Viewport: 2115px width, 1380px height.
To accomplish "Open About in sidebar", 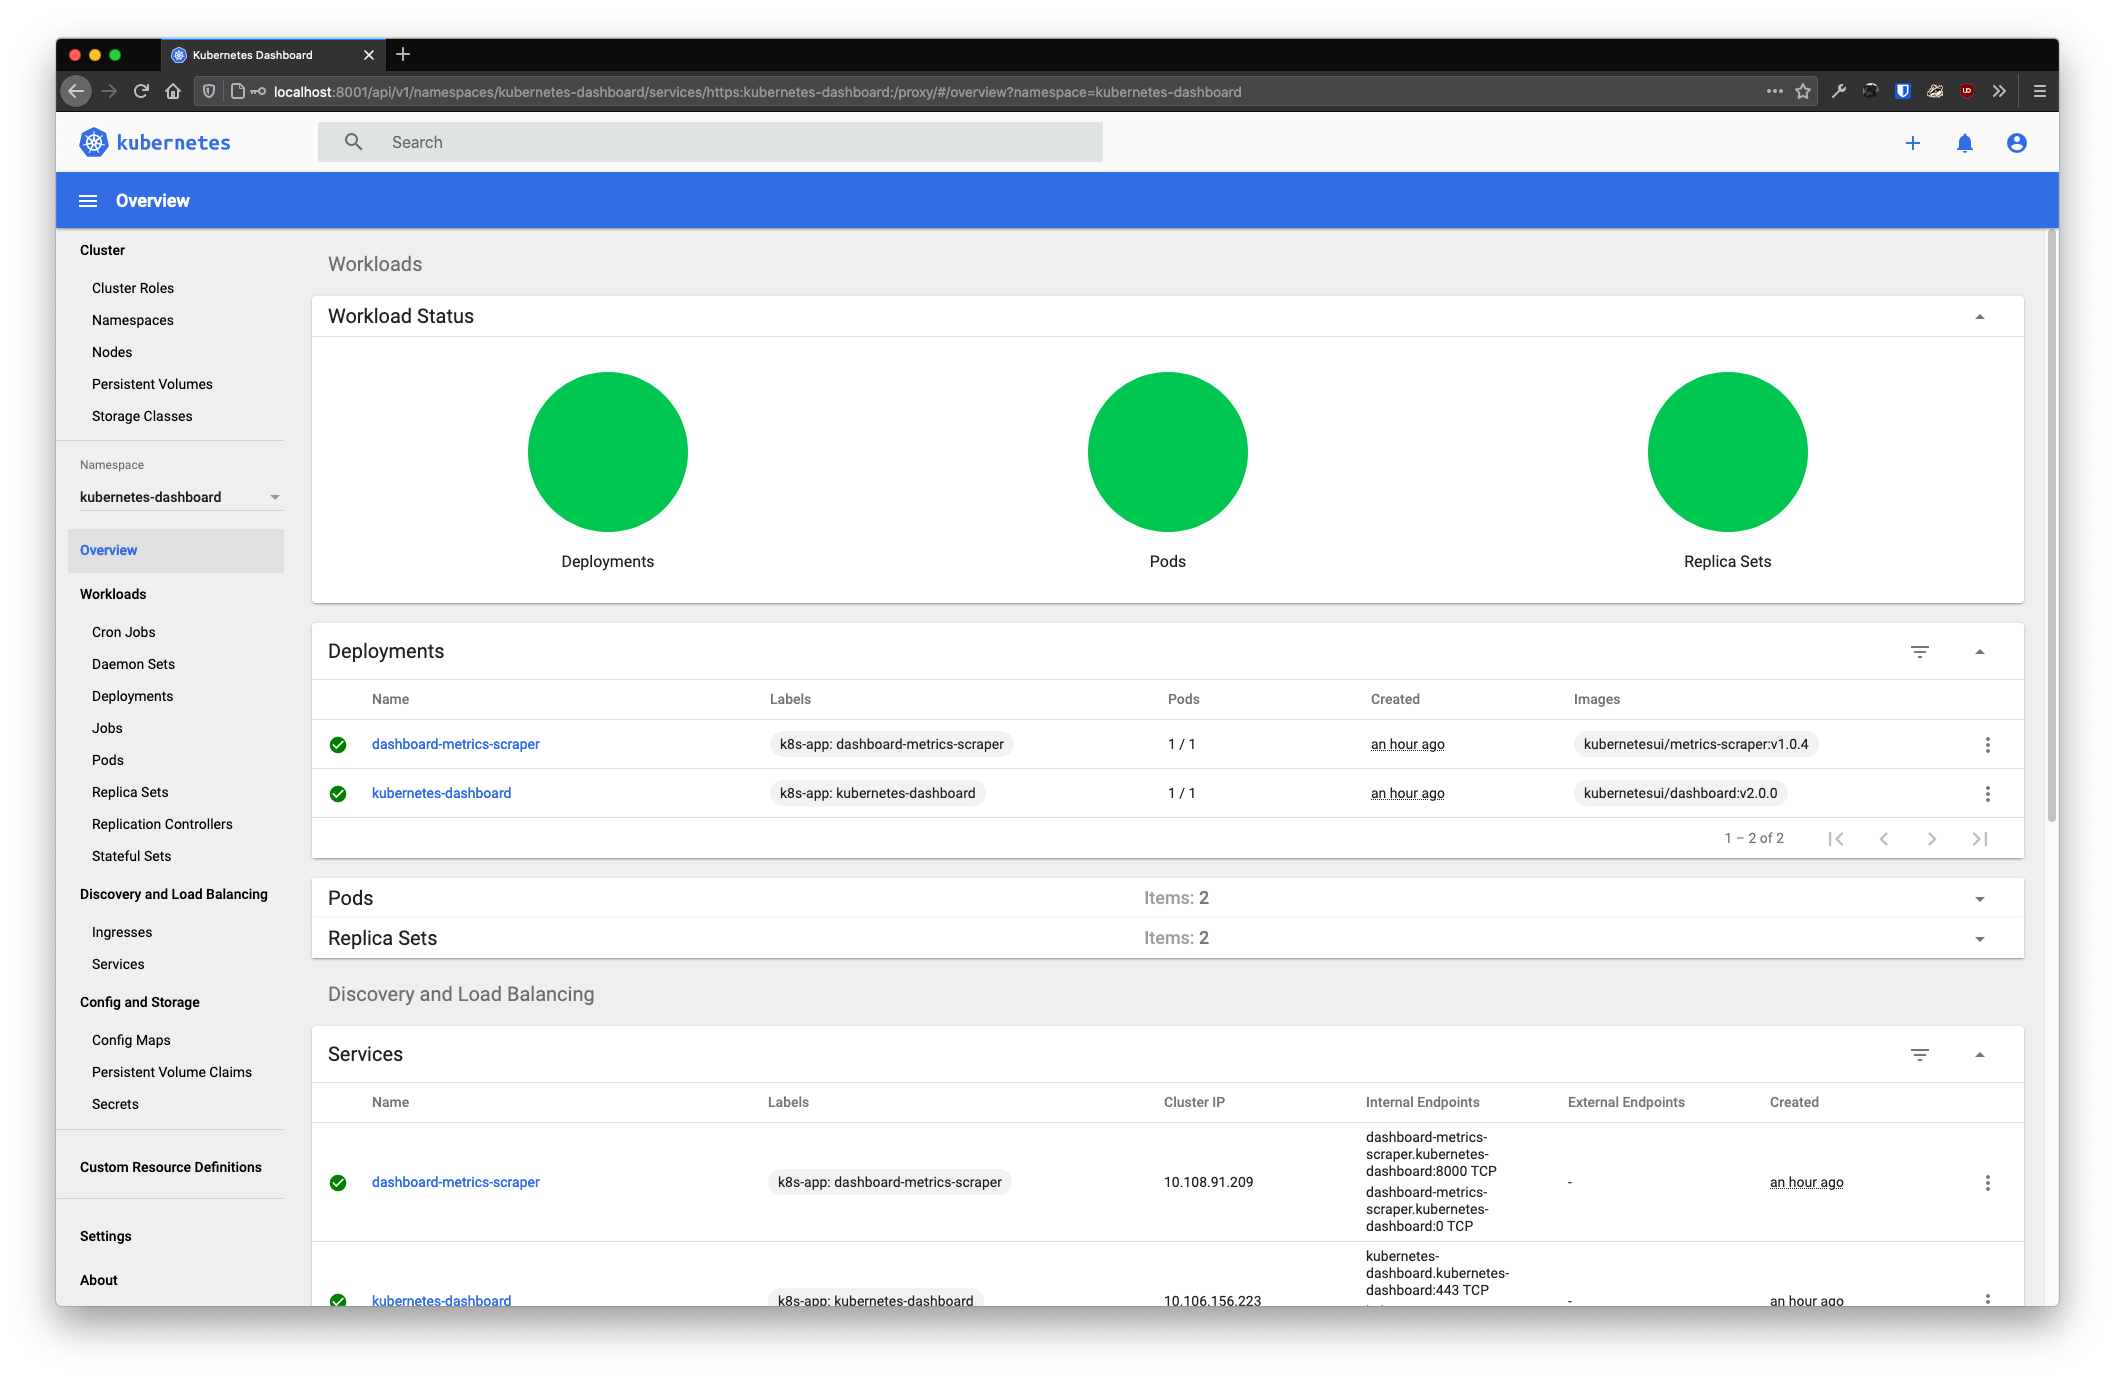I will (99, 1280).
